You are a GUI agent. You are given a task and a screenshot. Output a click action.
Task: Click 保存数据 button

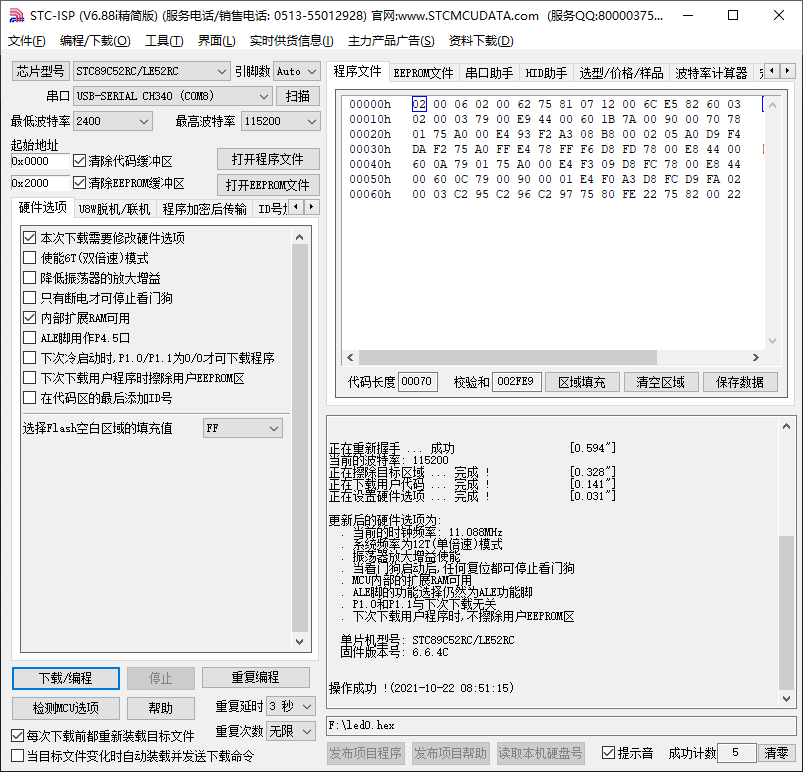[740, 382]
